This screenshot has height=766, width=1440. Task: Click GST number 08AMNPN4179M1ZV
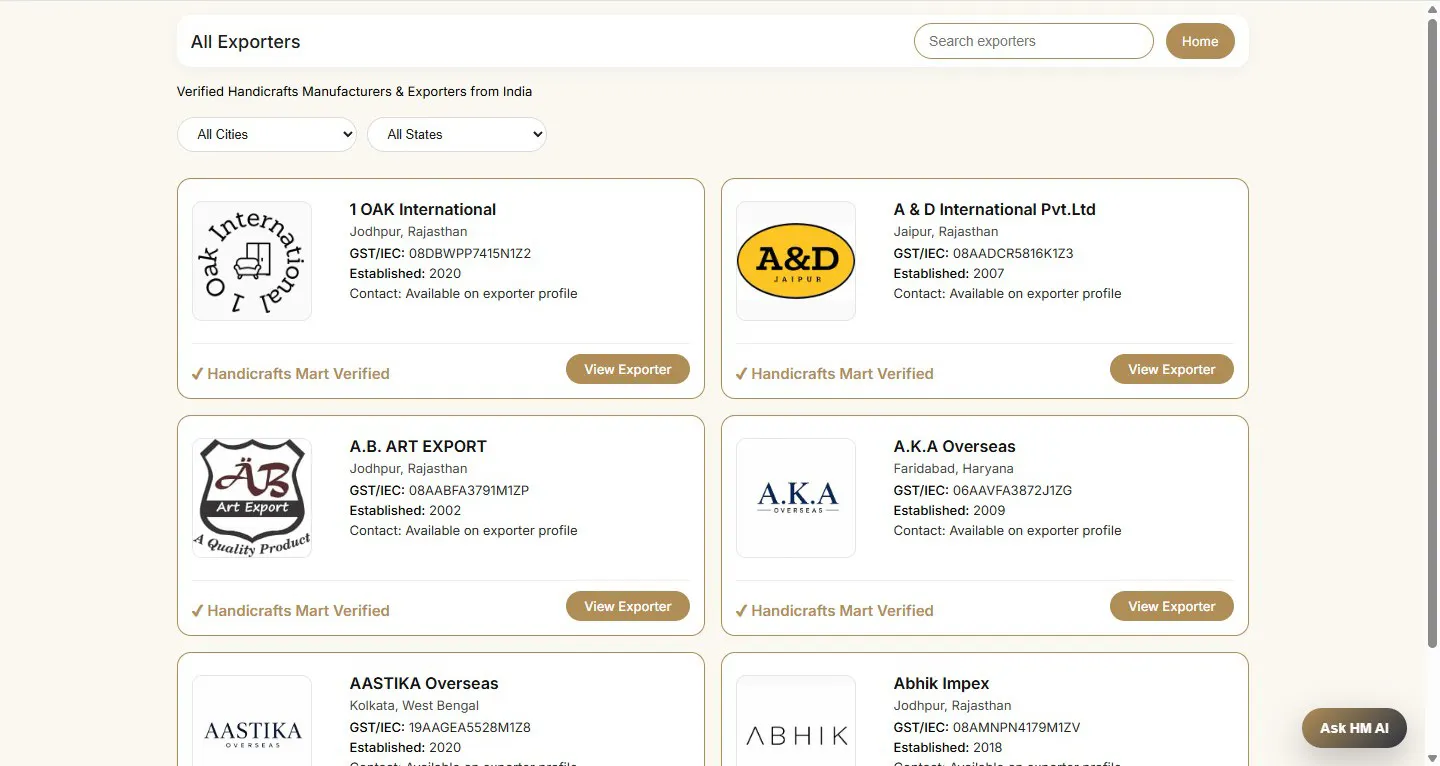click(x=1017, y=727)
